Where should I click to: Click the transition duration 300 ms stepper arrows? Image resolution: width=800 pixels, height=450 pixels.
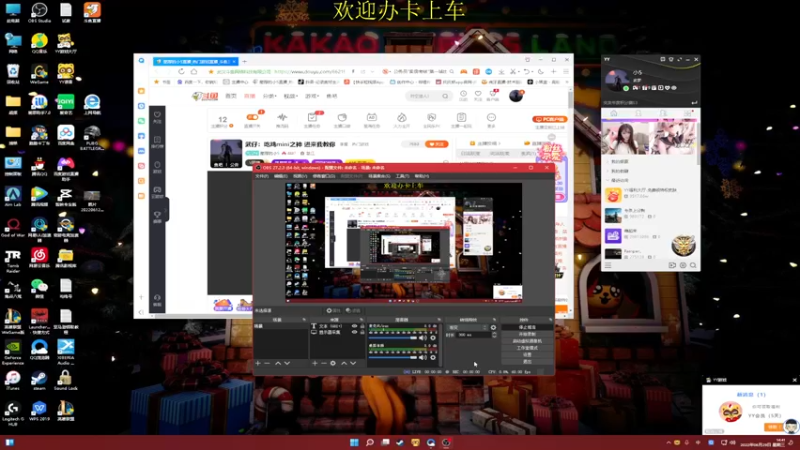pyautogui.click(x=494, y=335)
